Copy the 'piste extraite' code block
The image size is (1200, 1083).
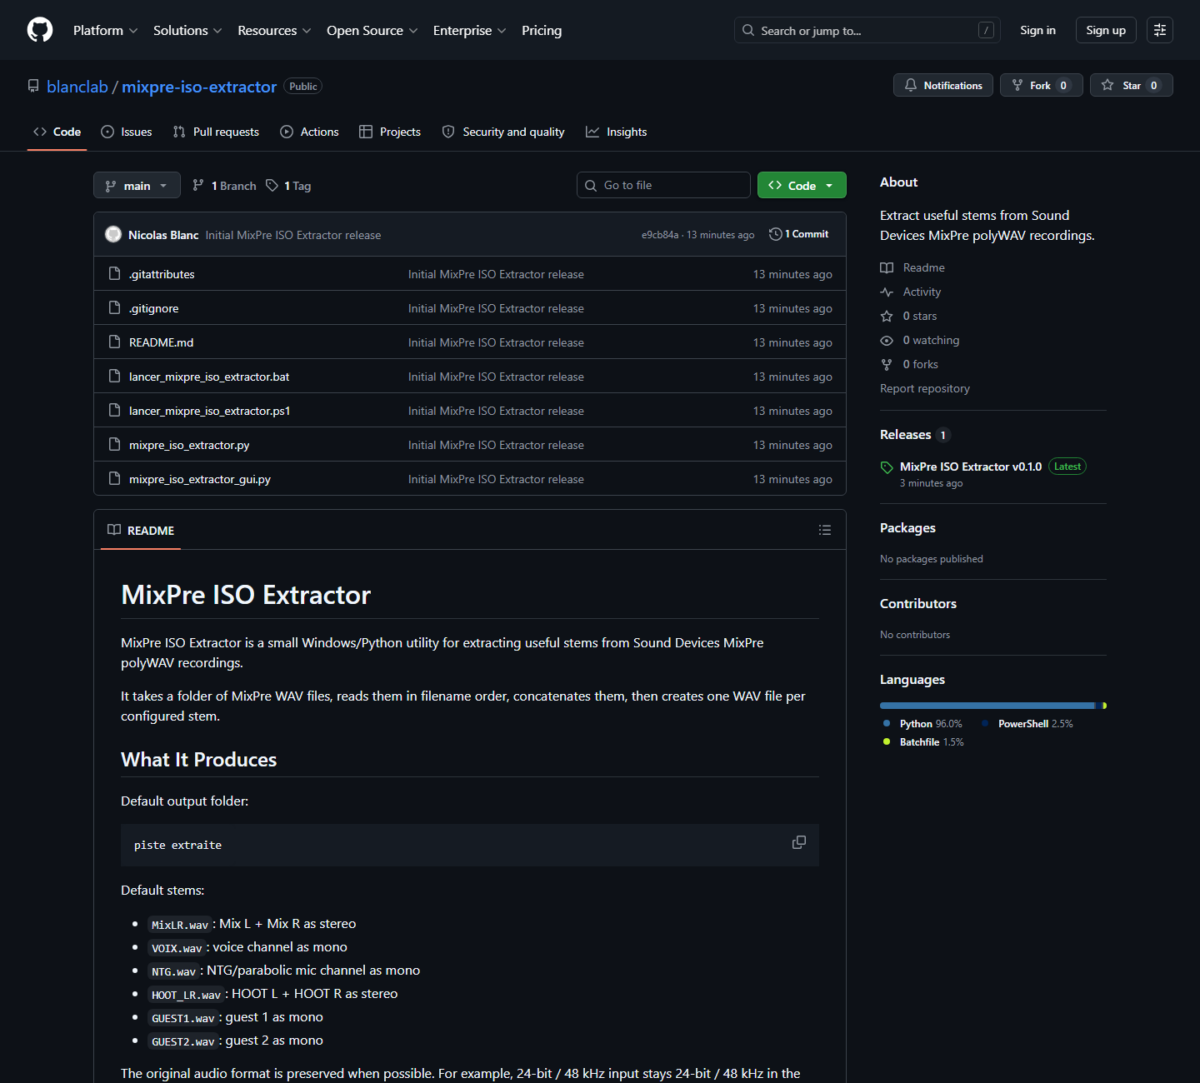click(799, 842)
